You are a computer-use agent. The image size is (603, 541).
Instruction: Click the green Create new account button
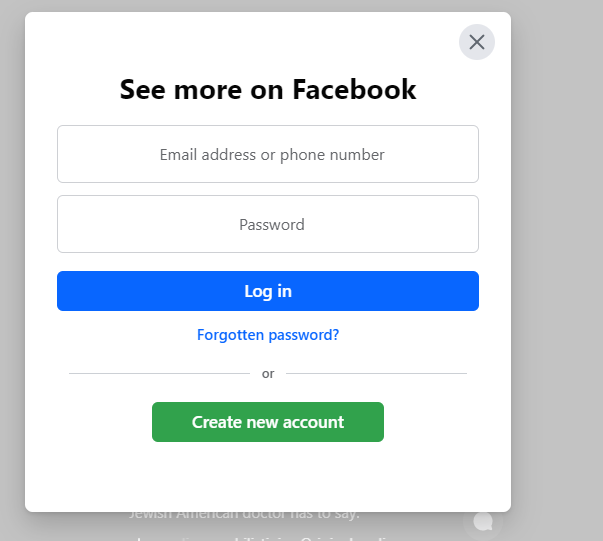tap(268, 422)
